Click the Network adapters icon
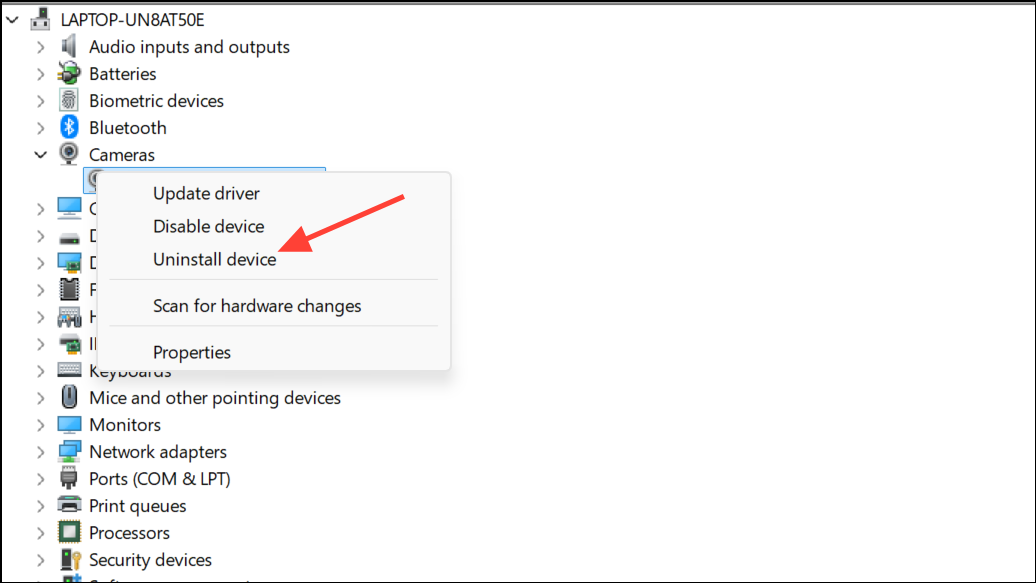Screen dimensions: 1036x583 pos(69,451)
